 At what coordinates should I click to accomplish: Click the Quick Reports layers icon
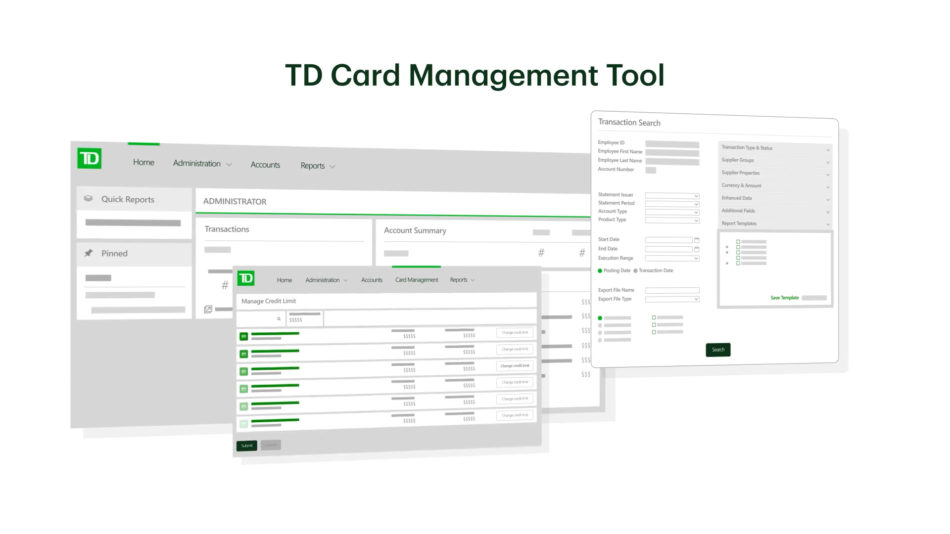point(88,198)
